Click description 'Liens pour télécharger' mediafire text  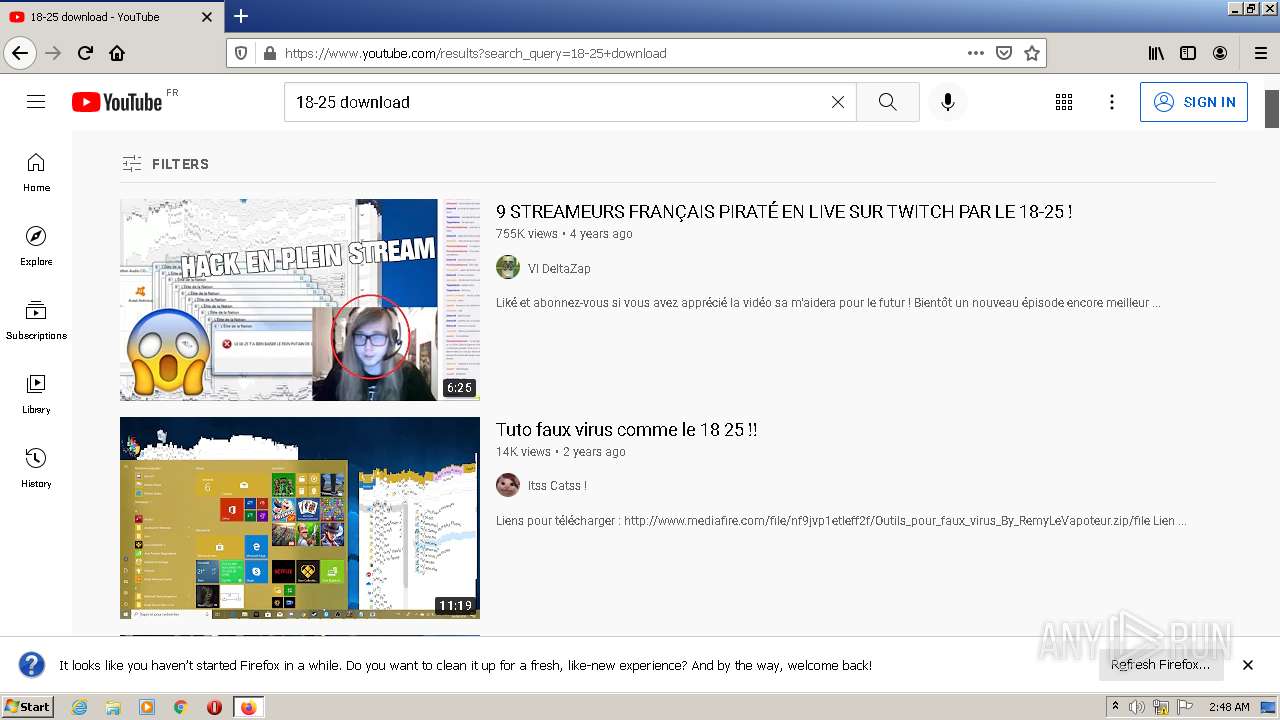841,521
